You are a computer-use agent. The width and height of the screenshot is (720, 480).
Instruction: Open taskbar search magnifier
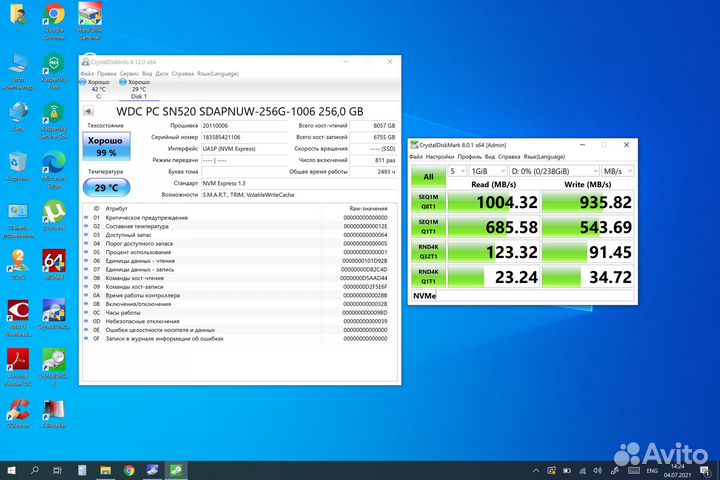pos(34,470)
